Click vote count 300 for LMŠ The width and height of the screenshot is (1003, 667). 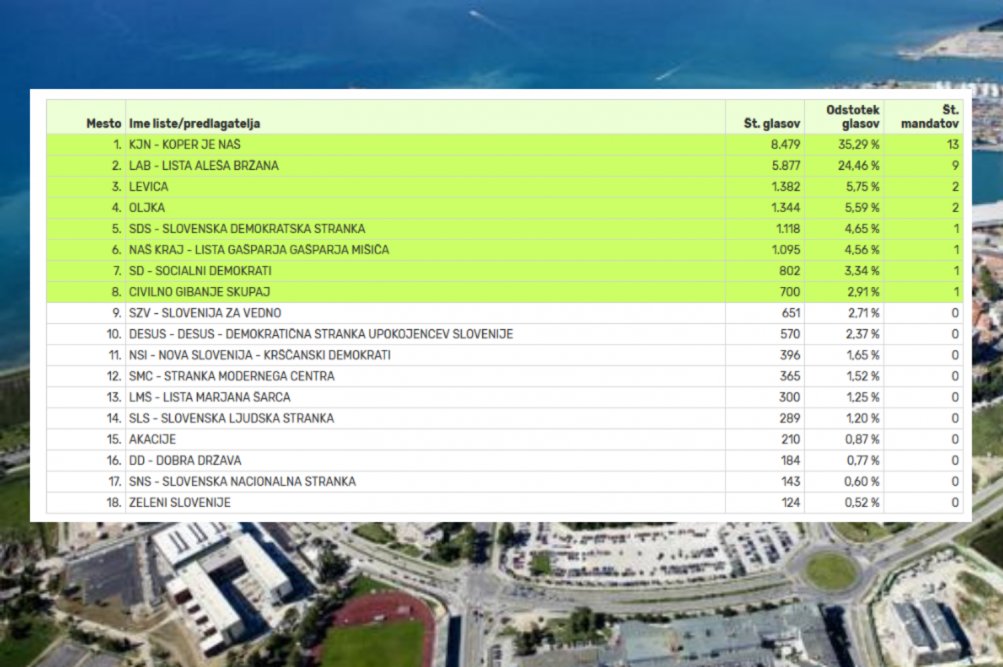pyautogui.click(x=790, y=398)
